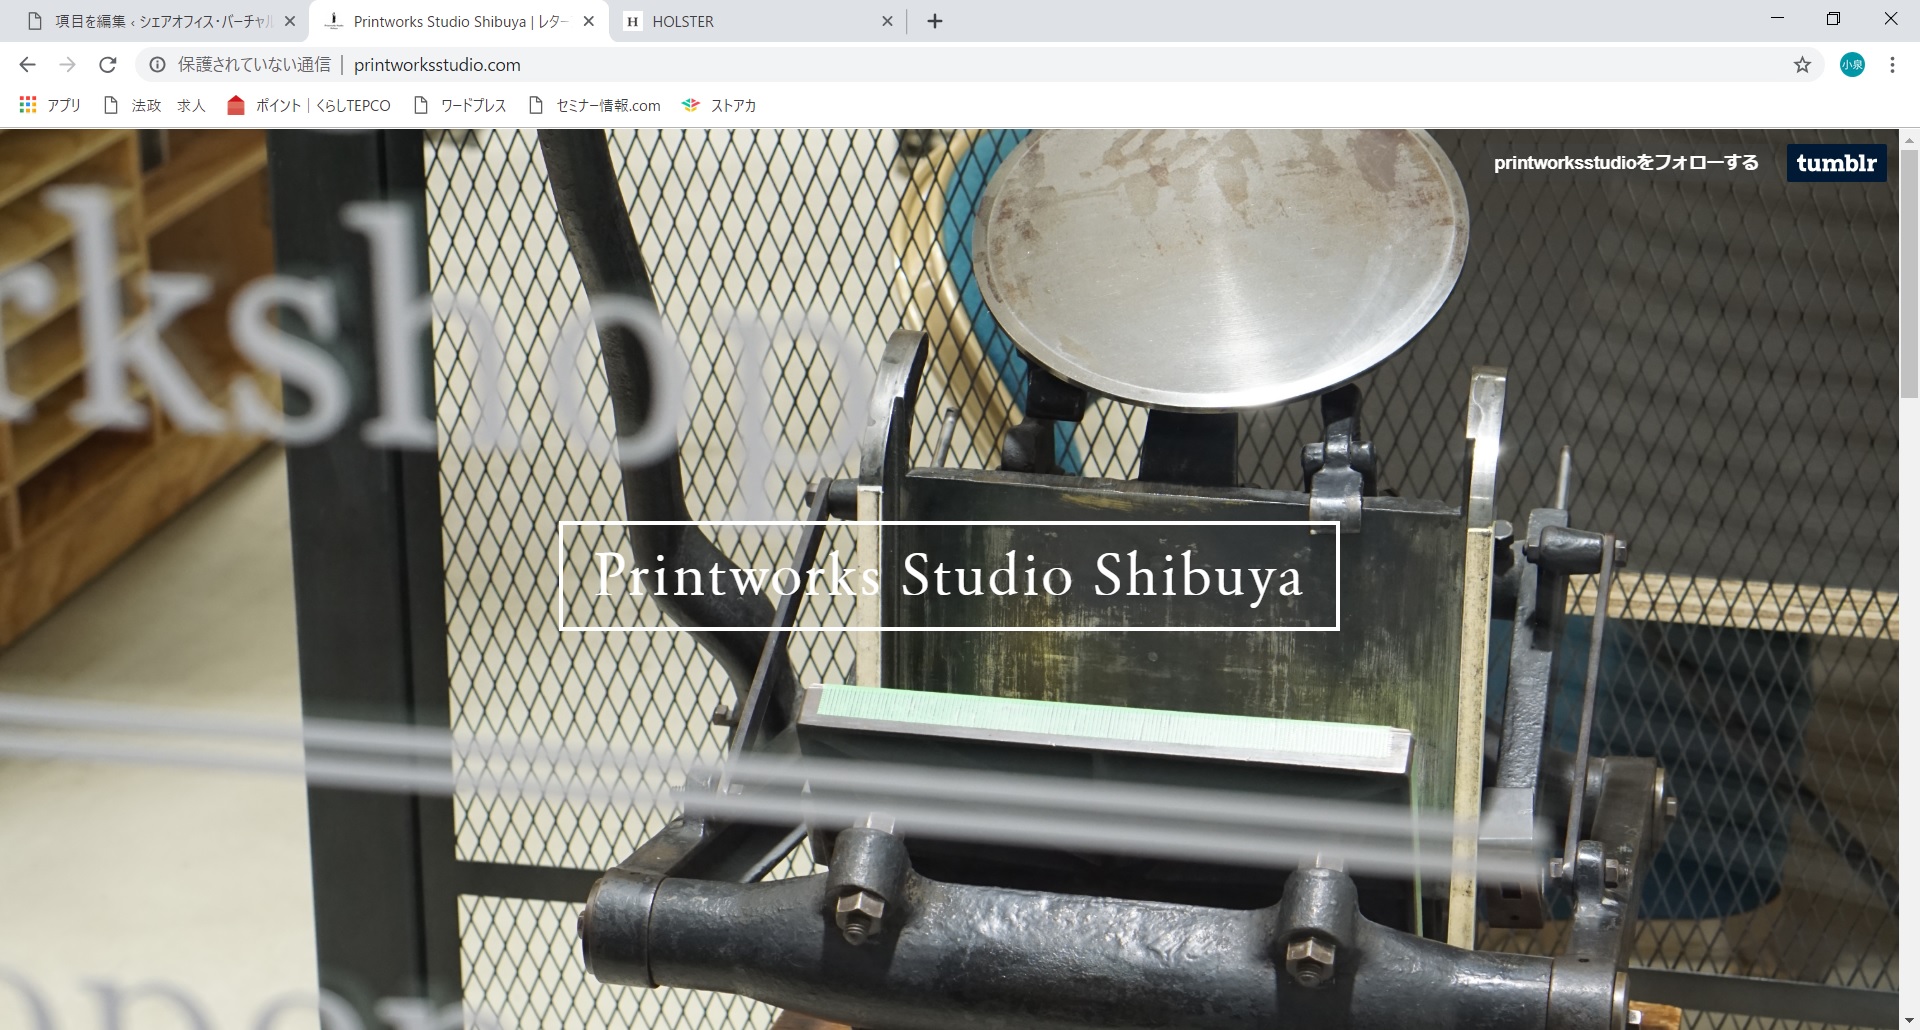Reload the Printworks Studio page
The width and height of the screenshot is (1920, 1030).
(x=108, y=65)
